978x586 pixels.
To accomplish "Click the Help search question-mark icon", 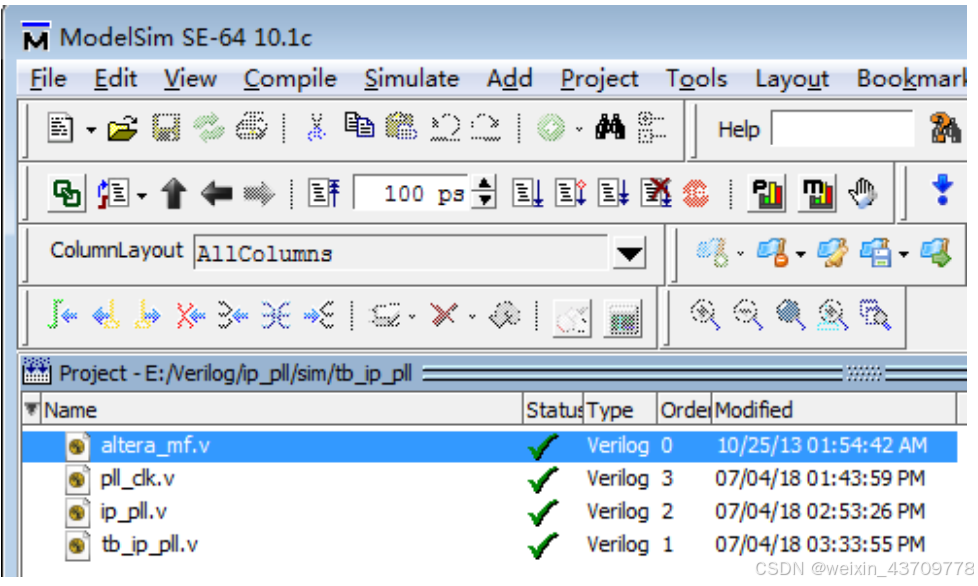I will pyautogui.click(x=944, y=128).
